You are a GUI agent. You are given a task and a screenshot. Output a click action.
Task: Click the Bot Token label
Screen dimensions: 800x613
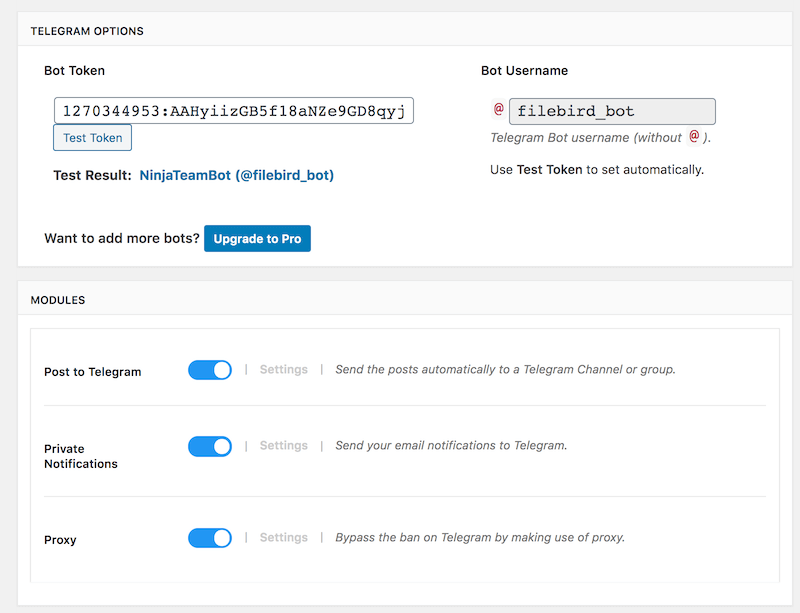click(74, 70)
